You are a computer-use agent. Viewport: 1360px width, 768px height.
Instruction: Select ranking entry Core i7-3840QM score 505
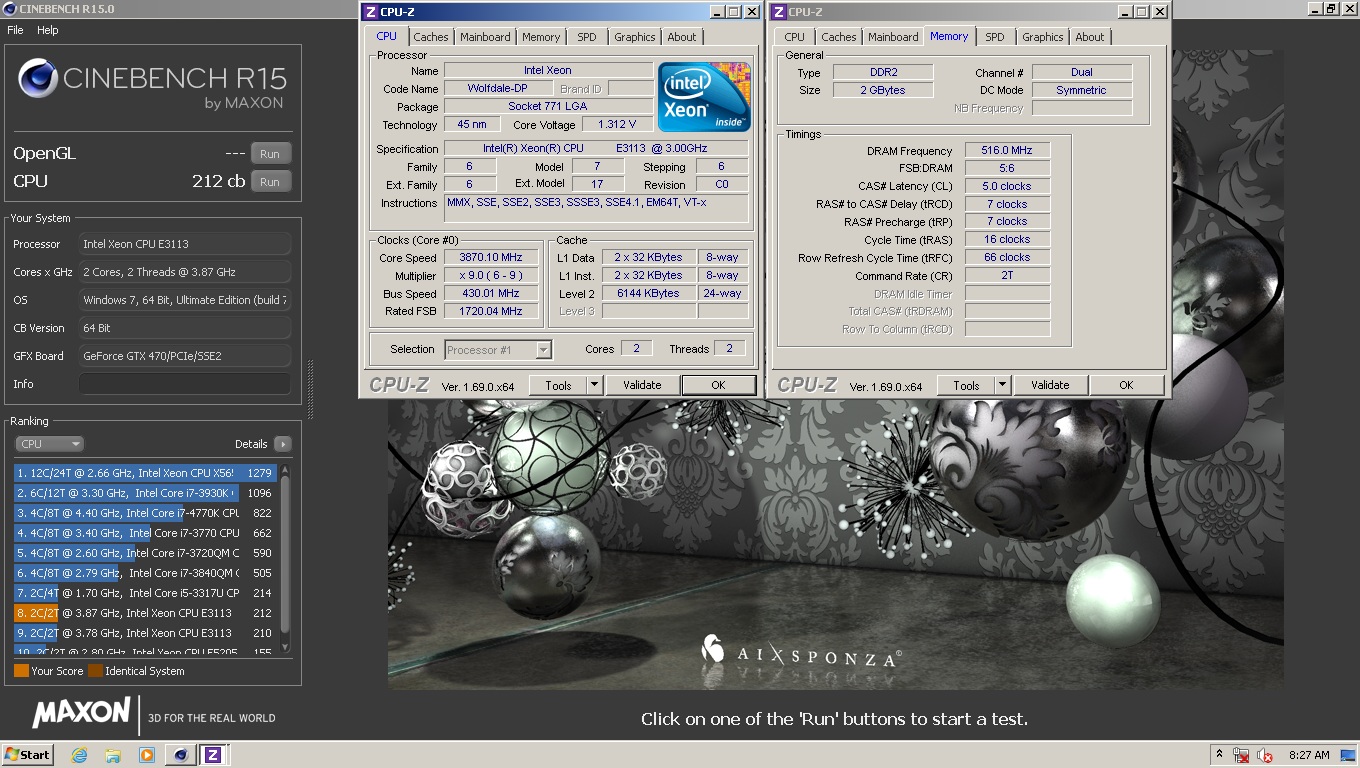coord(145,573)
